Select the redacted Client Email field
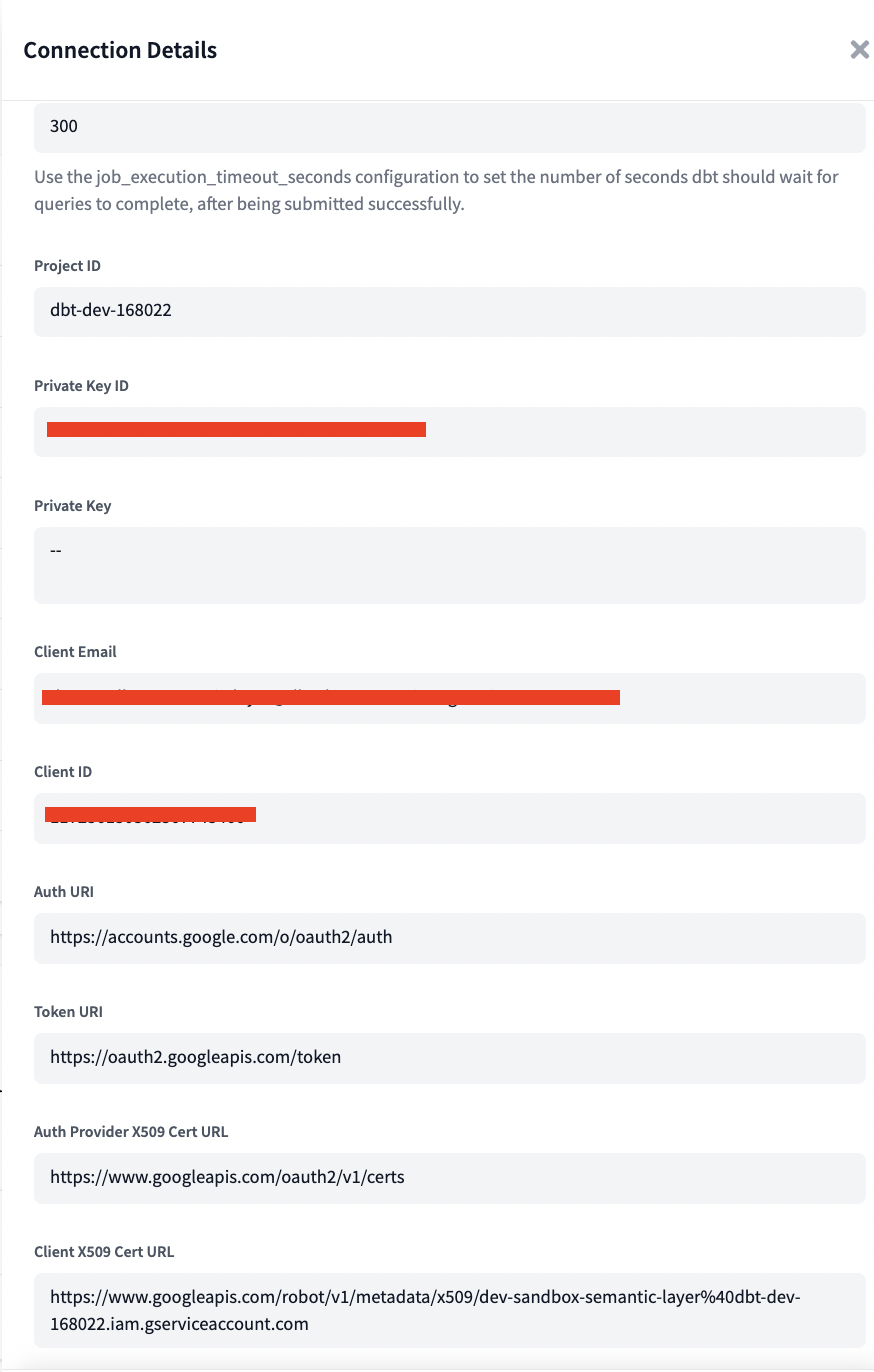874x1372 pixels. click(450, 697)
